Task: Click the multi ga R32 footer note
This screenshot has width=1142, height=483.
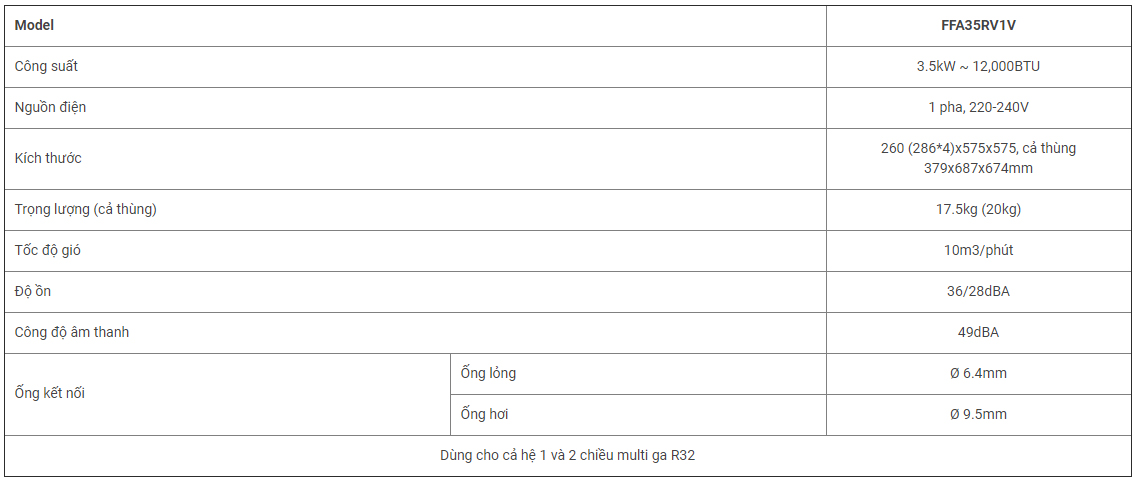Action: point(567,455)
